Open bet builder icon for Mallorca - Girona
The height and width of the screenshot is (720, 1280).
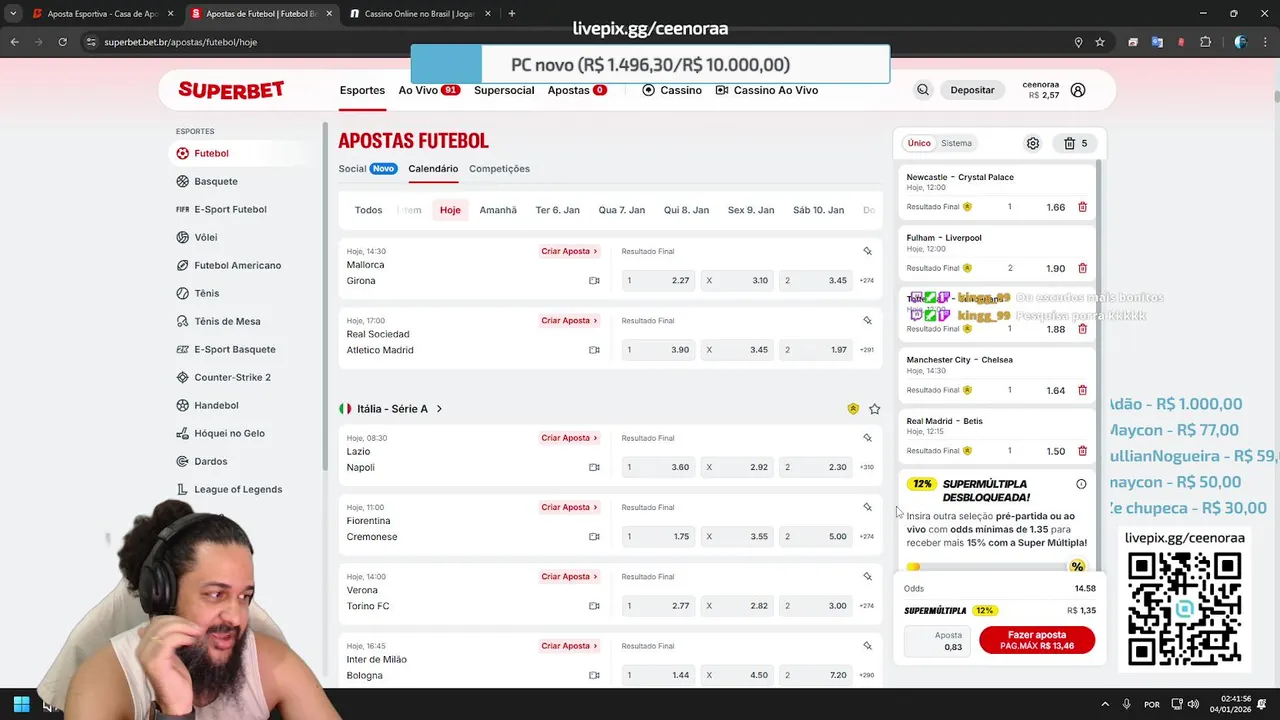coord(867,251)
